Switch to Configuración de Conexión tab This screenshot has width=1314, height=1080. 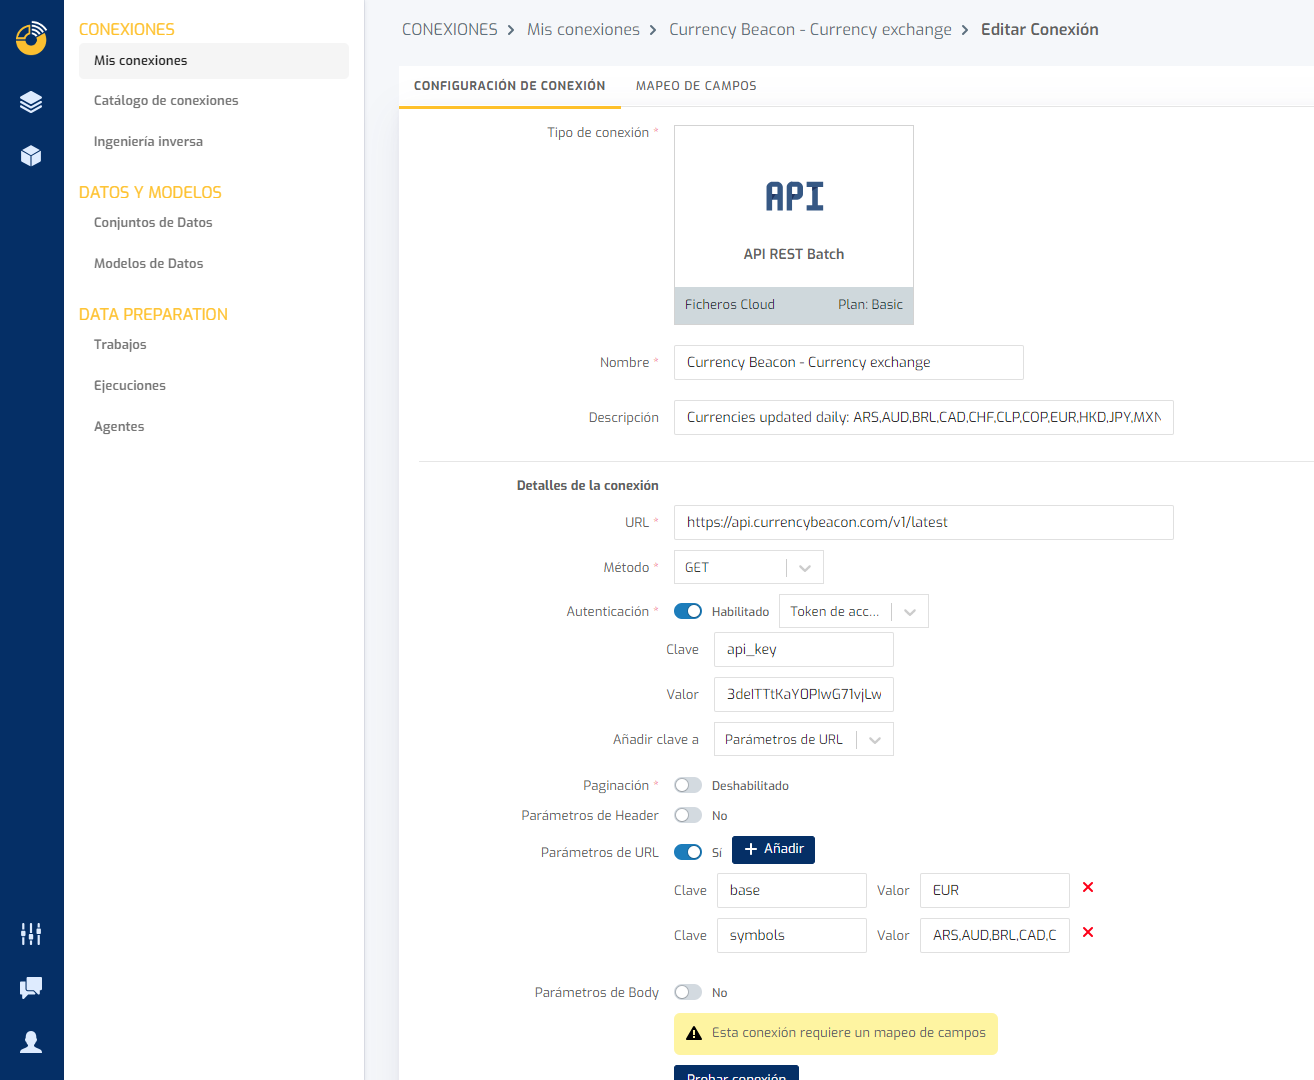pyautogui.click(x=510, y=86)
